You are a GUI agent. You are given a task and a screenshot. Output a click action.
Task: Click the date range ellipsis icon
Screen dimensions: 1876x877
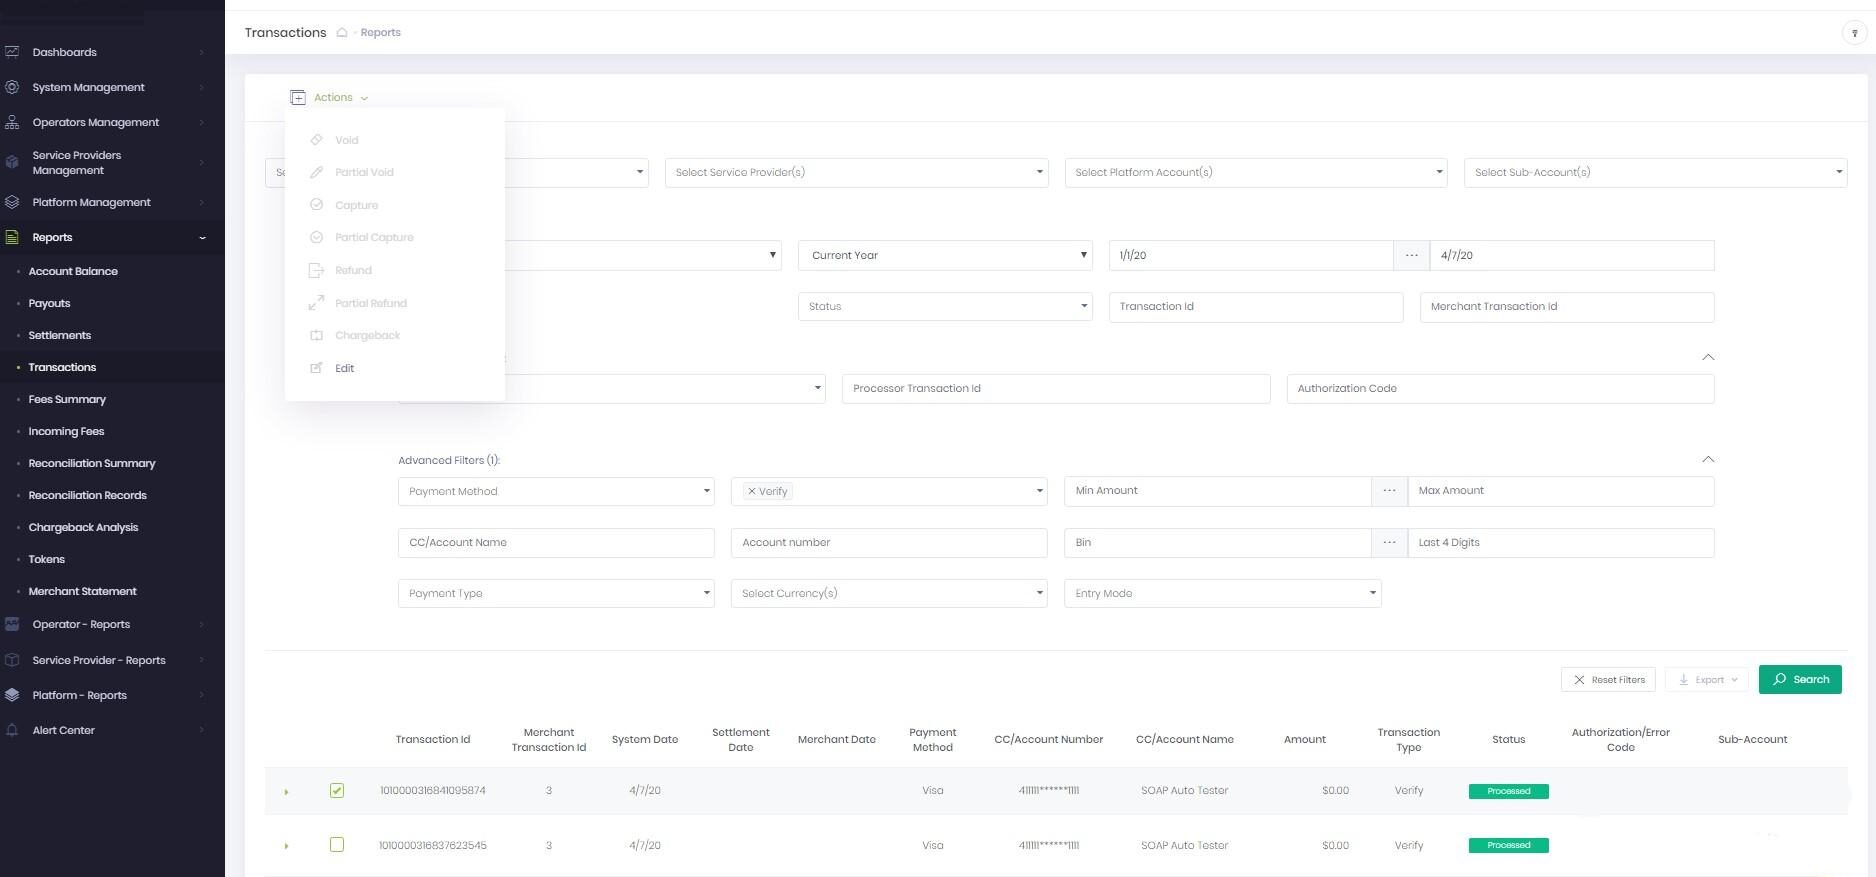point(1411,255)
